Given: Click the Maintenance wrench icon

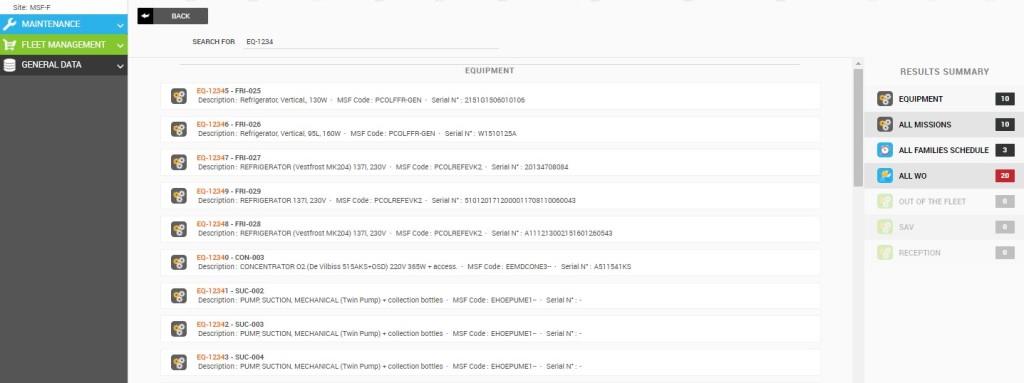Looking at the screenshot, I should pos(9,24).
